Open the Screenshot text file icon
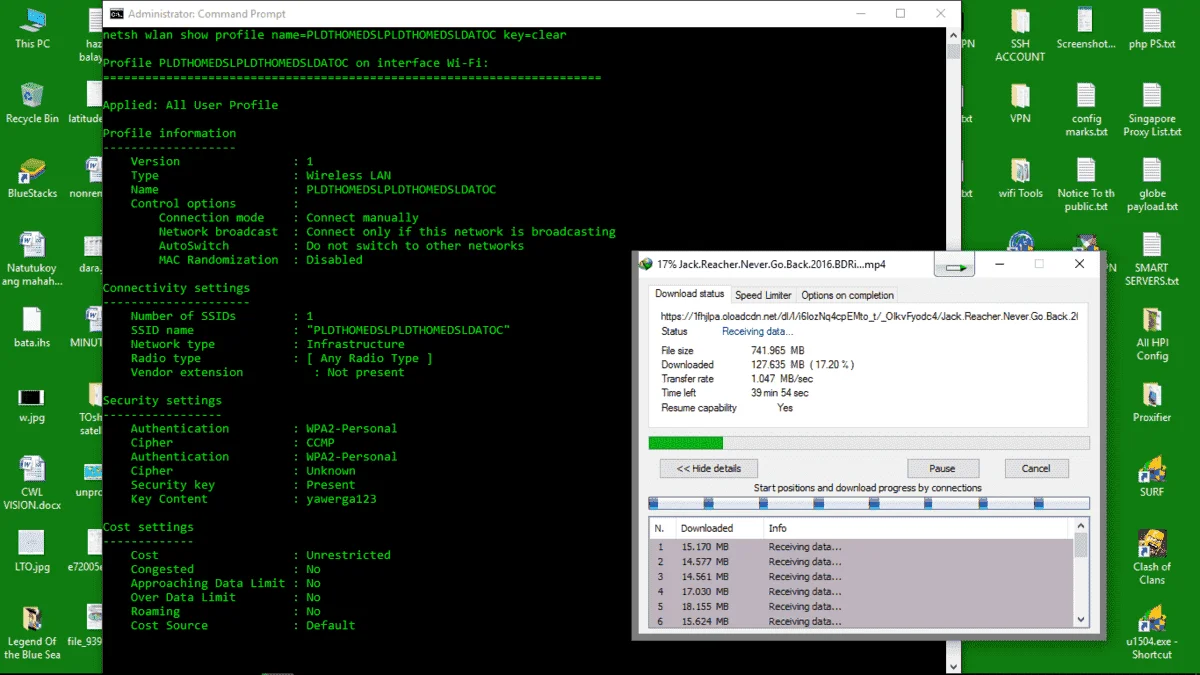Screen dimensions: 1200x675 [x=1086, y=29]
